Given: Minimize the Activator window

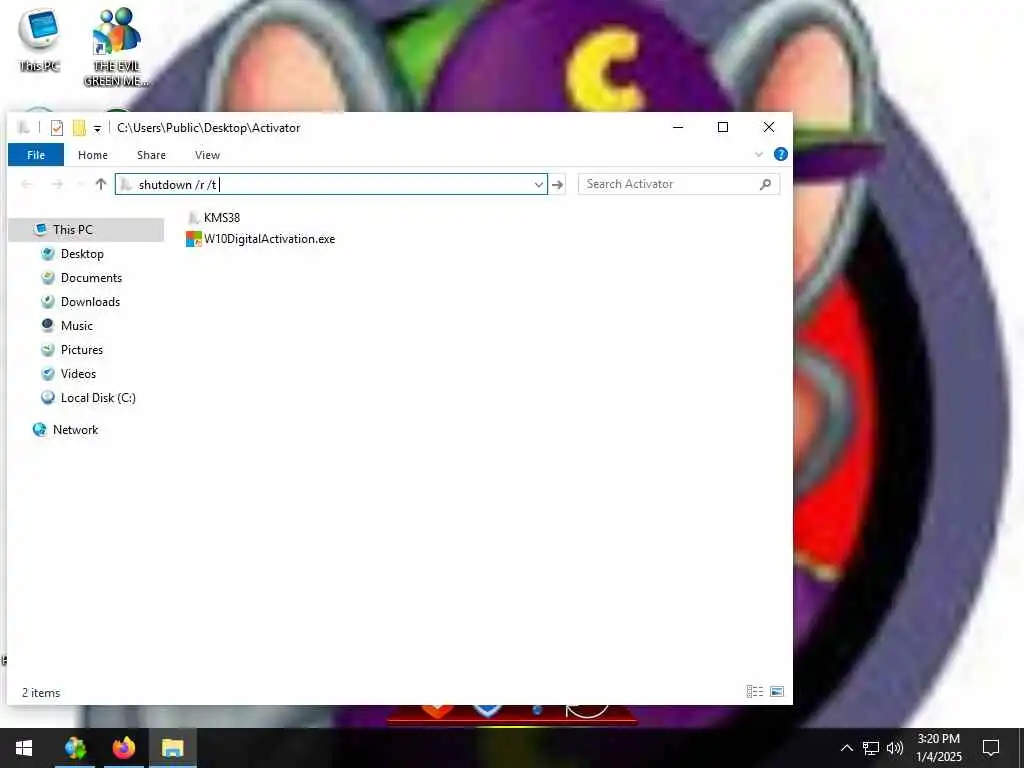Looking at the screenshot, I should tap(678, 127).
